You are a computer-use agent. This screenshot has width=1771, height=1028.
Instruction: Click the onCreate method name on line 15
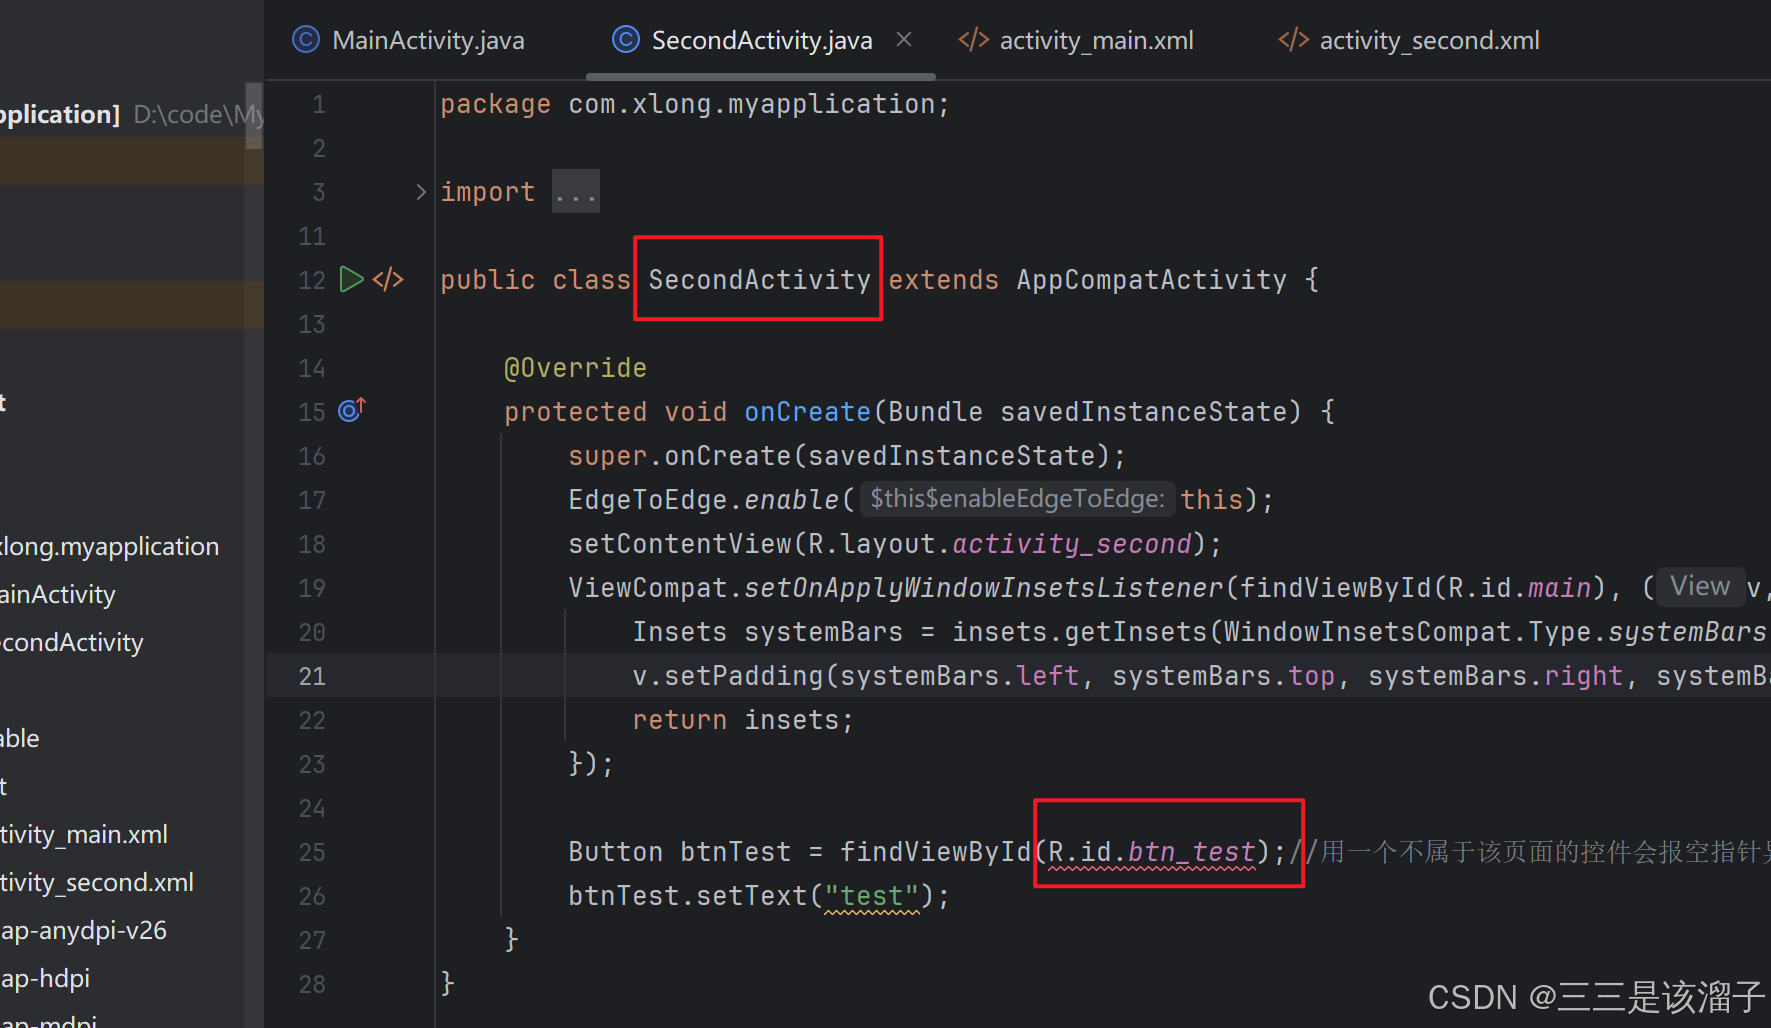808,412
